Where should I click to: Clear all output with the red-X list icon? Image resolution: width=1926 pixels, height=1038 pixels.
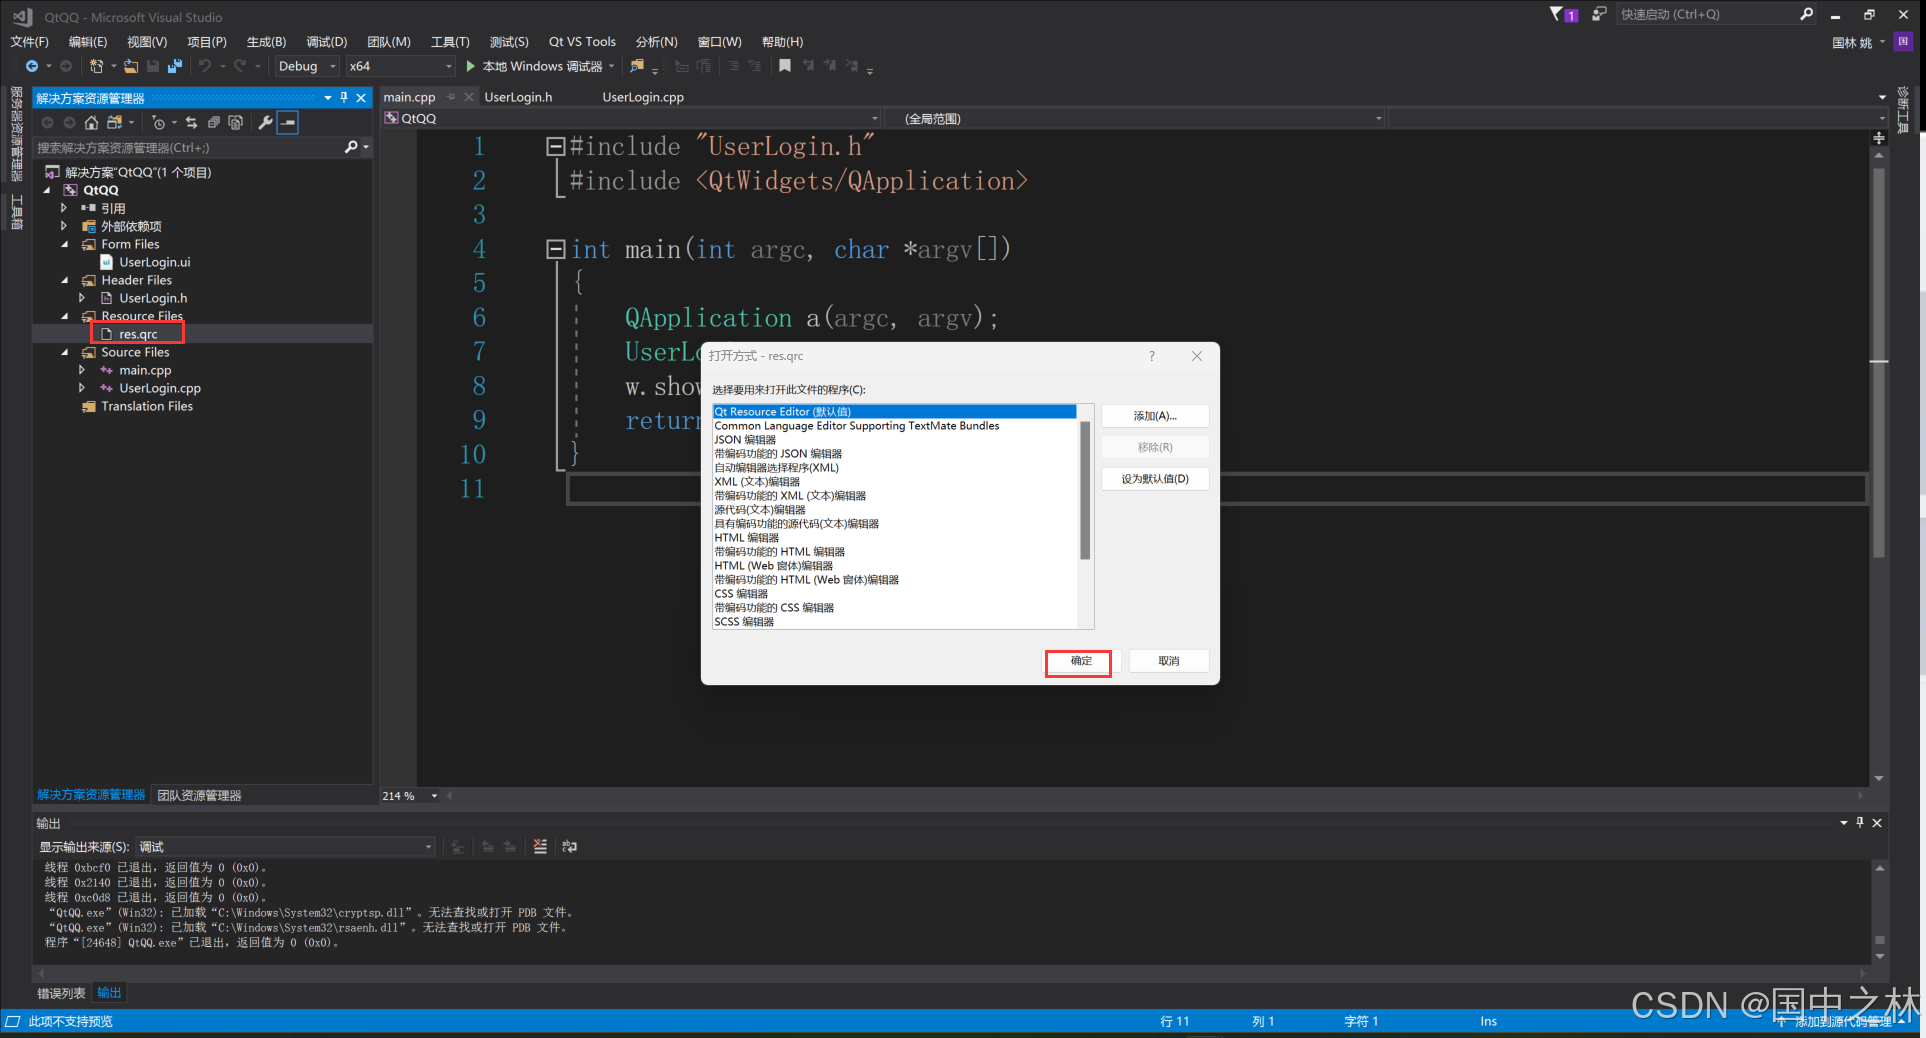coord(540,846)
